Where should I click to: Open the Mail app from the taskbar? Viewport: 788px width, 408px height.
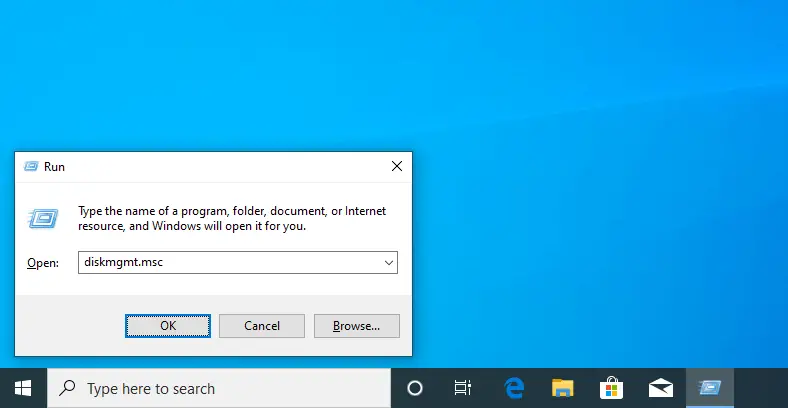coord(660,388)
